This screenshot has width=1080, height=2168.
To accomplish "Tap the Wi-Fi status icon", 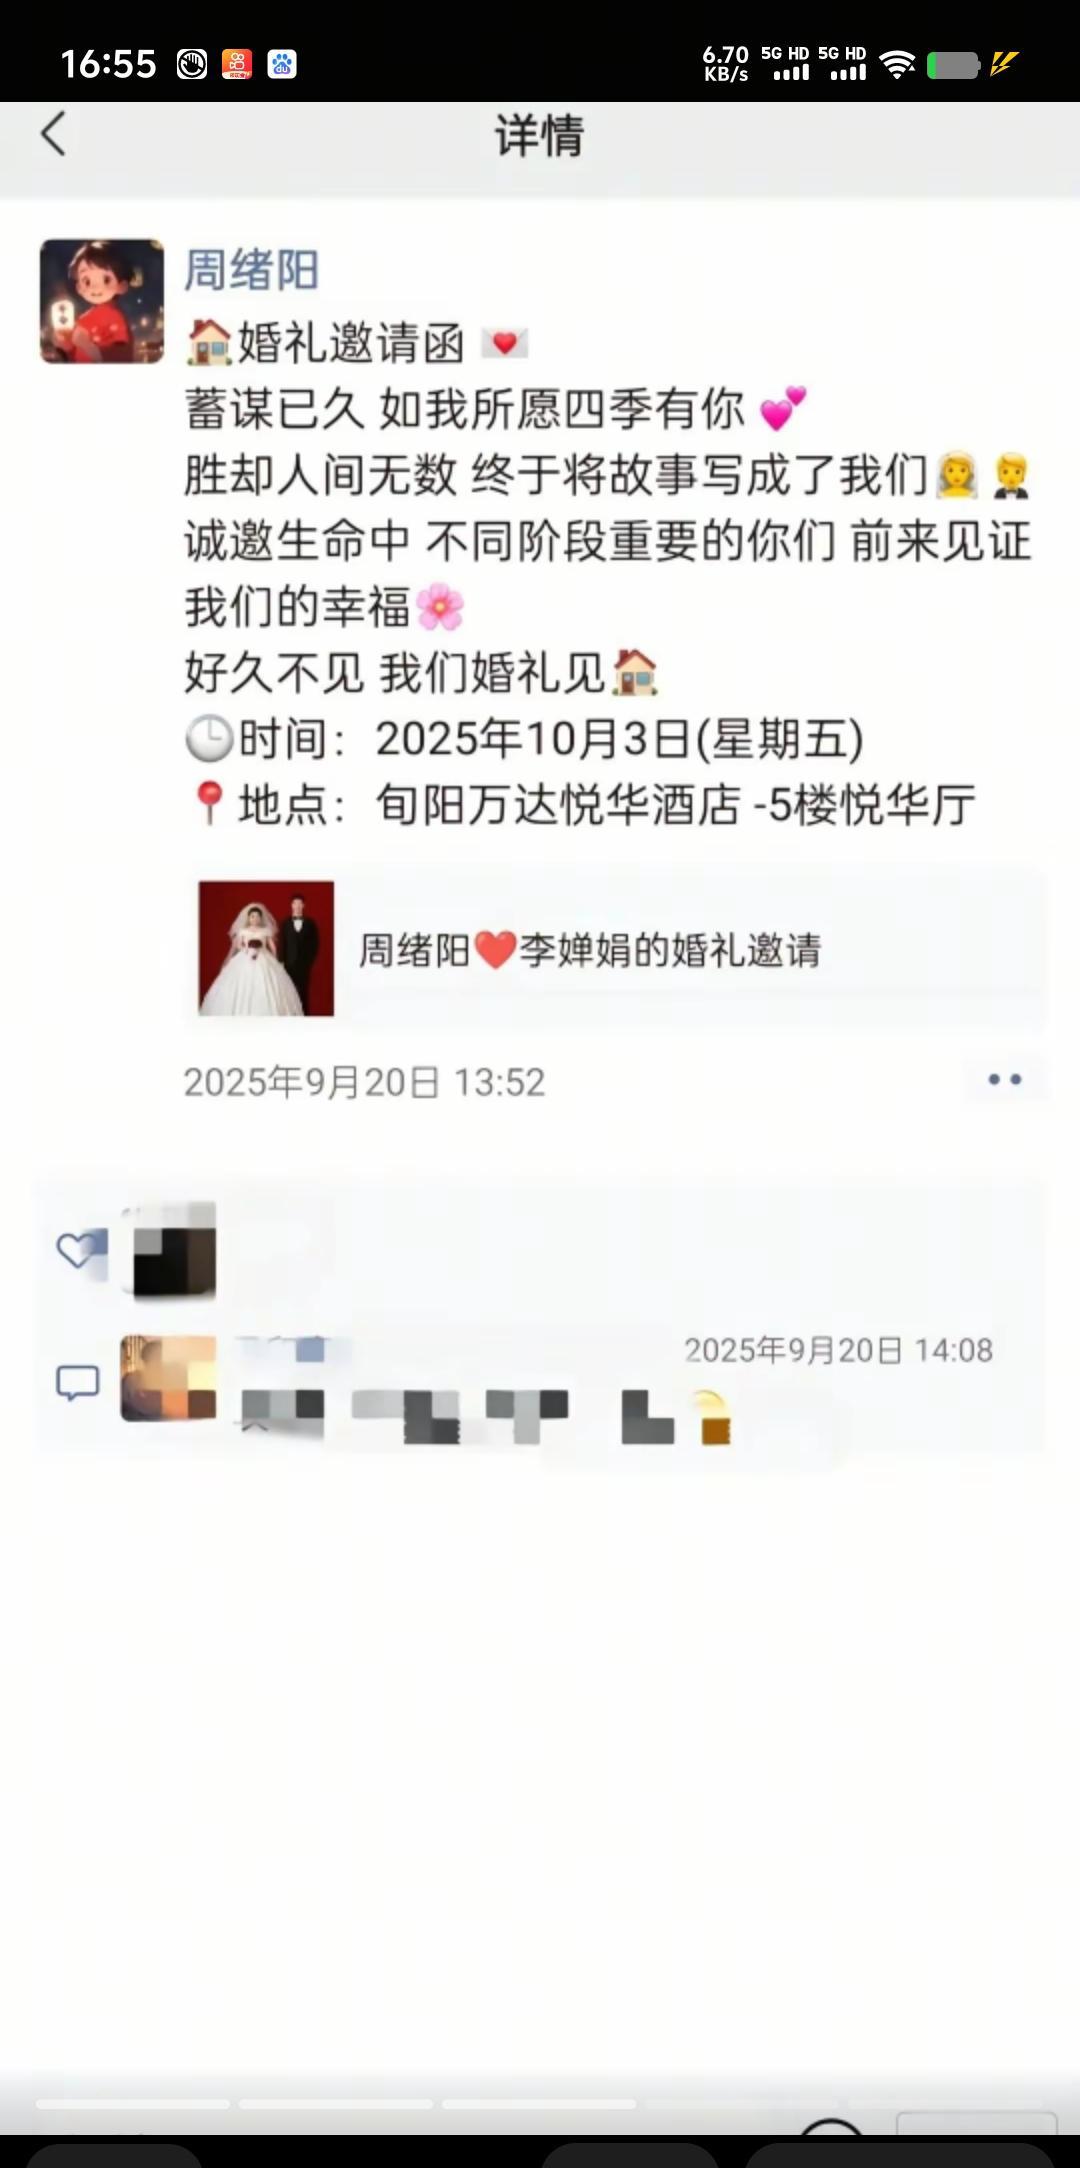I will pyautogui.click(x=897, y=65).
